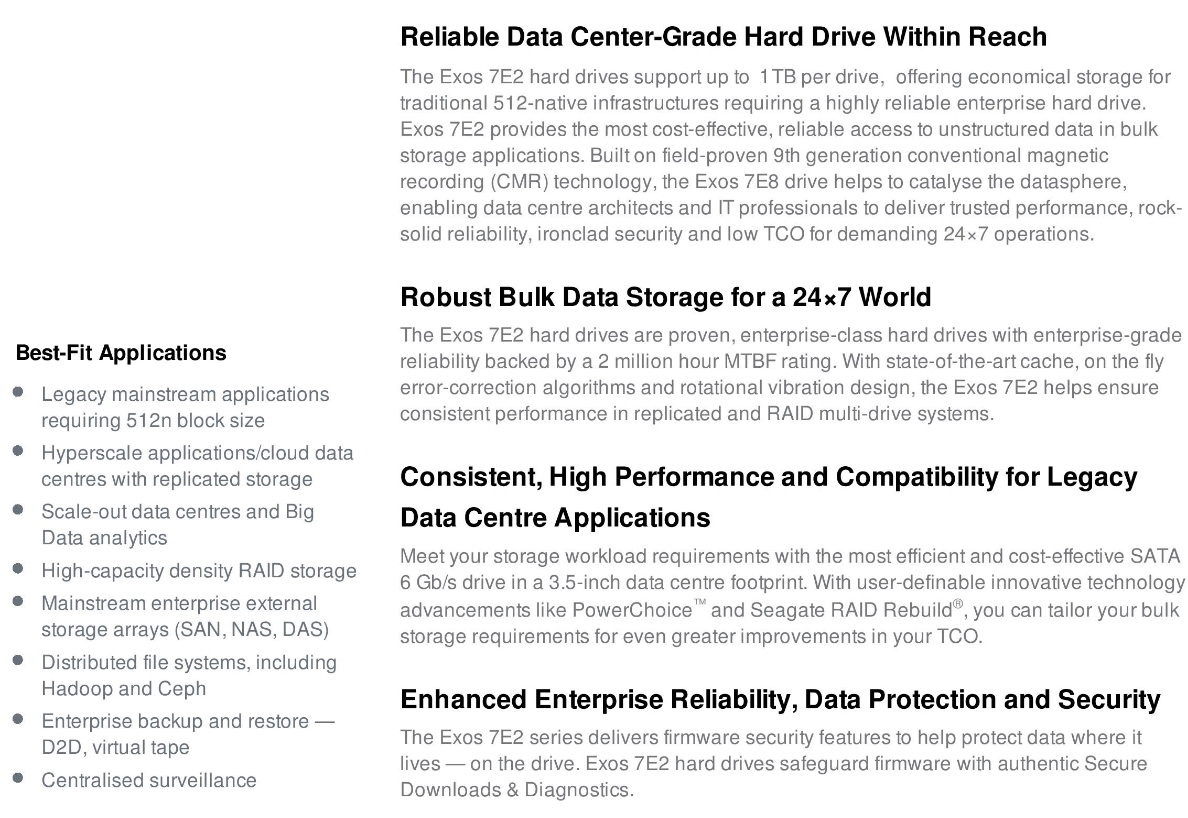Click the bullet beside Legacy mainstream applications

(18, 392)
